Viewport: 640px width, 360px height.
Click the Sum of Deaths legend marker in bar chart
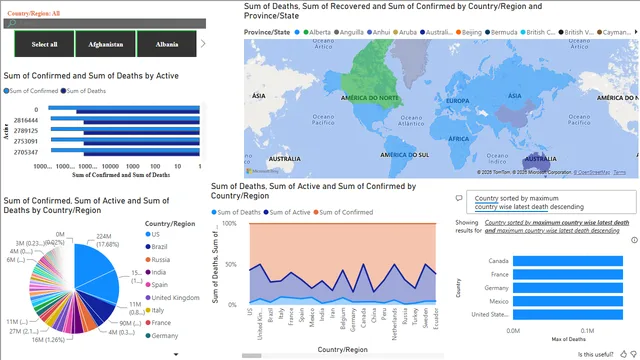(x=63, y=91)
